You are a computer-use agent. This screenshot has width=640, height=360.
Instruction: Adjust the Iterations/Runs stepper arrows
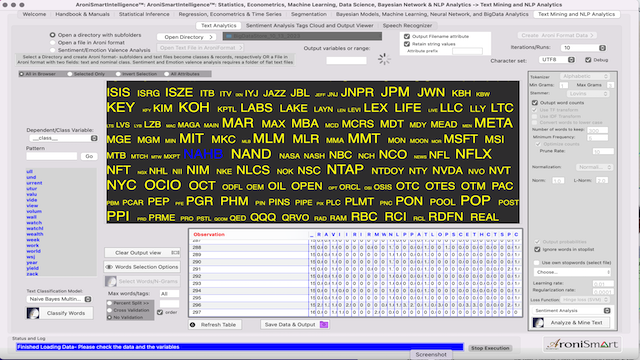pos(602,48)
